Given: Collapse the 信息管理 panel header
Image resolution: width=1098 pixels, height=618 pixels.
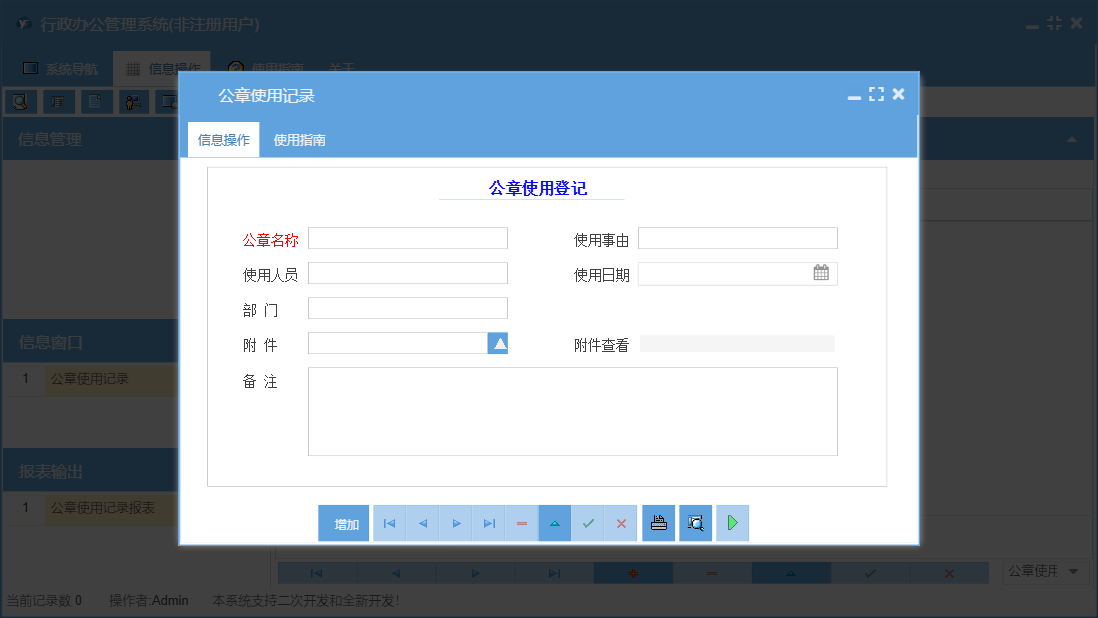Looking at the screenshot, I should 1074,139.
